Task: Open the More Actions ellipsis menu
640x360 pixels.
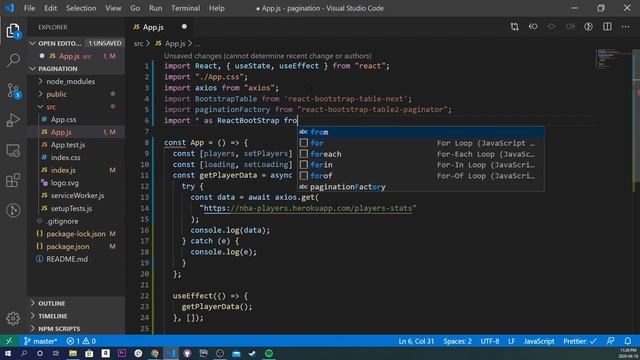Action: pyautogui.click(x=625, y=27)
